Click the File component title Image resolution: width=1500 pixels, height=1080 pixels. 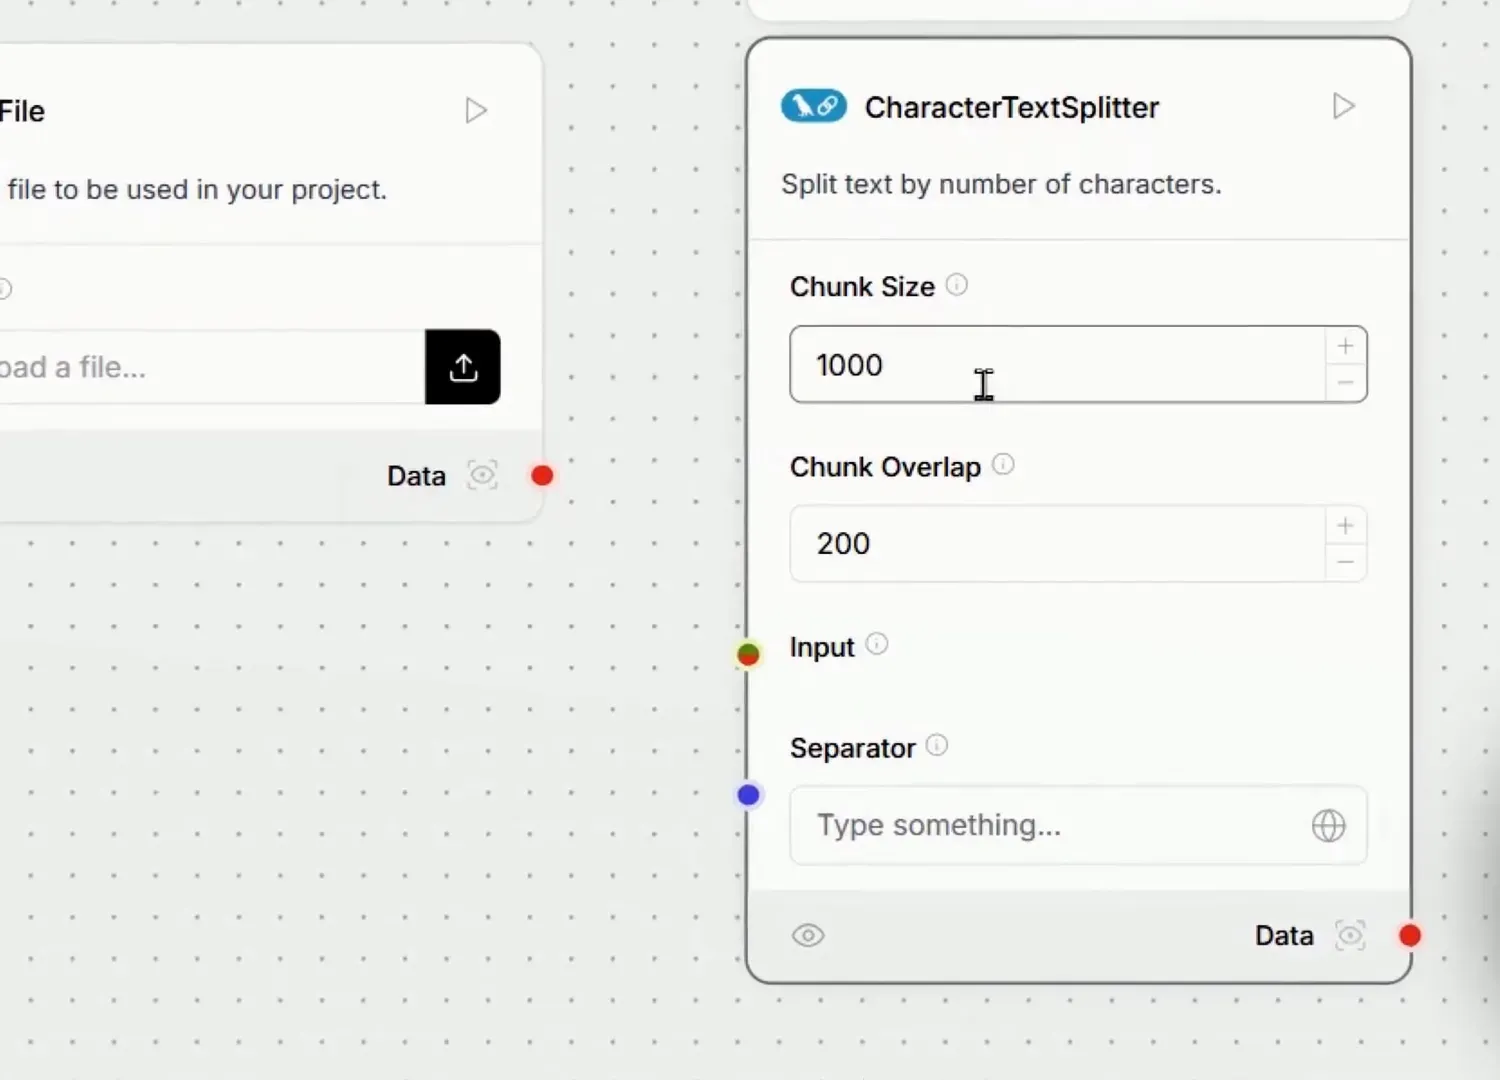[x=22, y=111]
